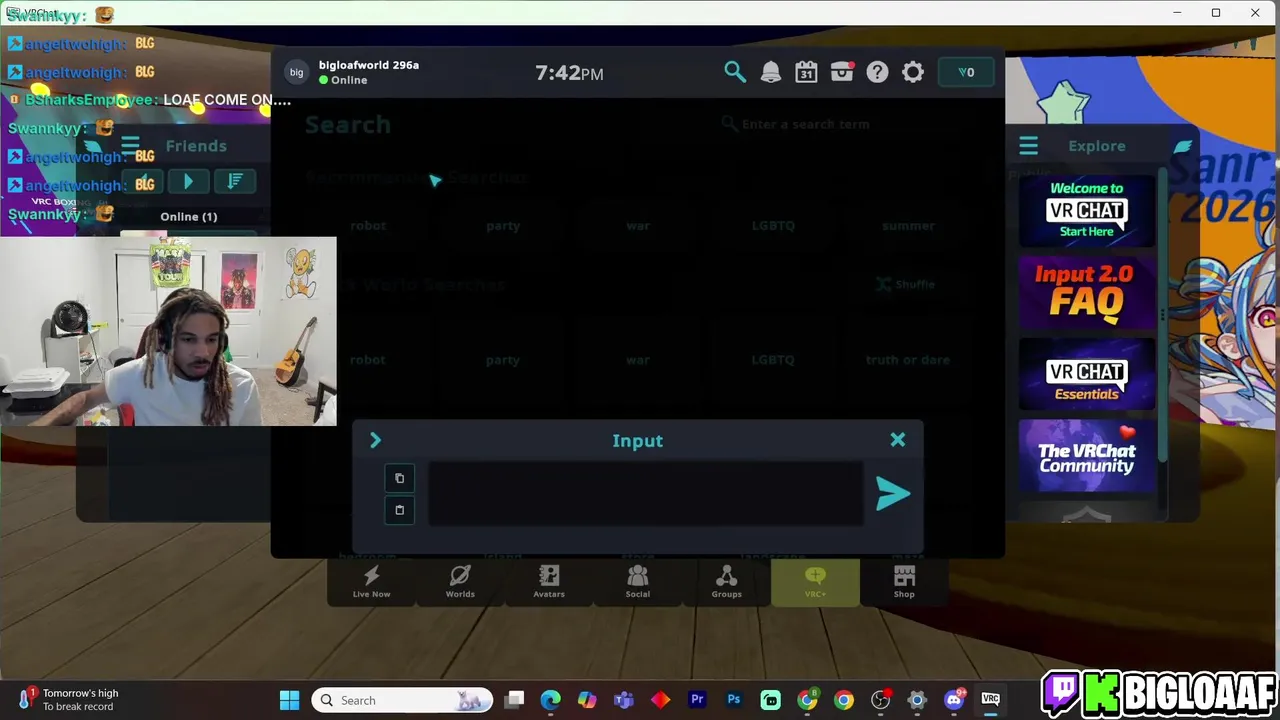Open the Live Now tab

click(x=371, y=582)
